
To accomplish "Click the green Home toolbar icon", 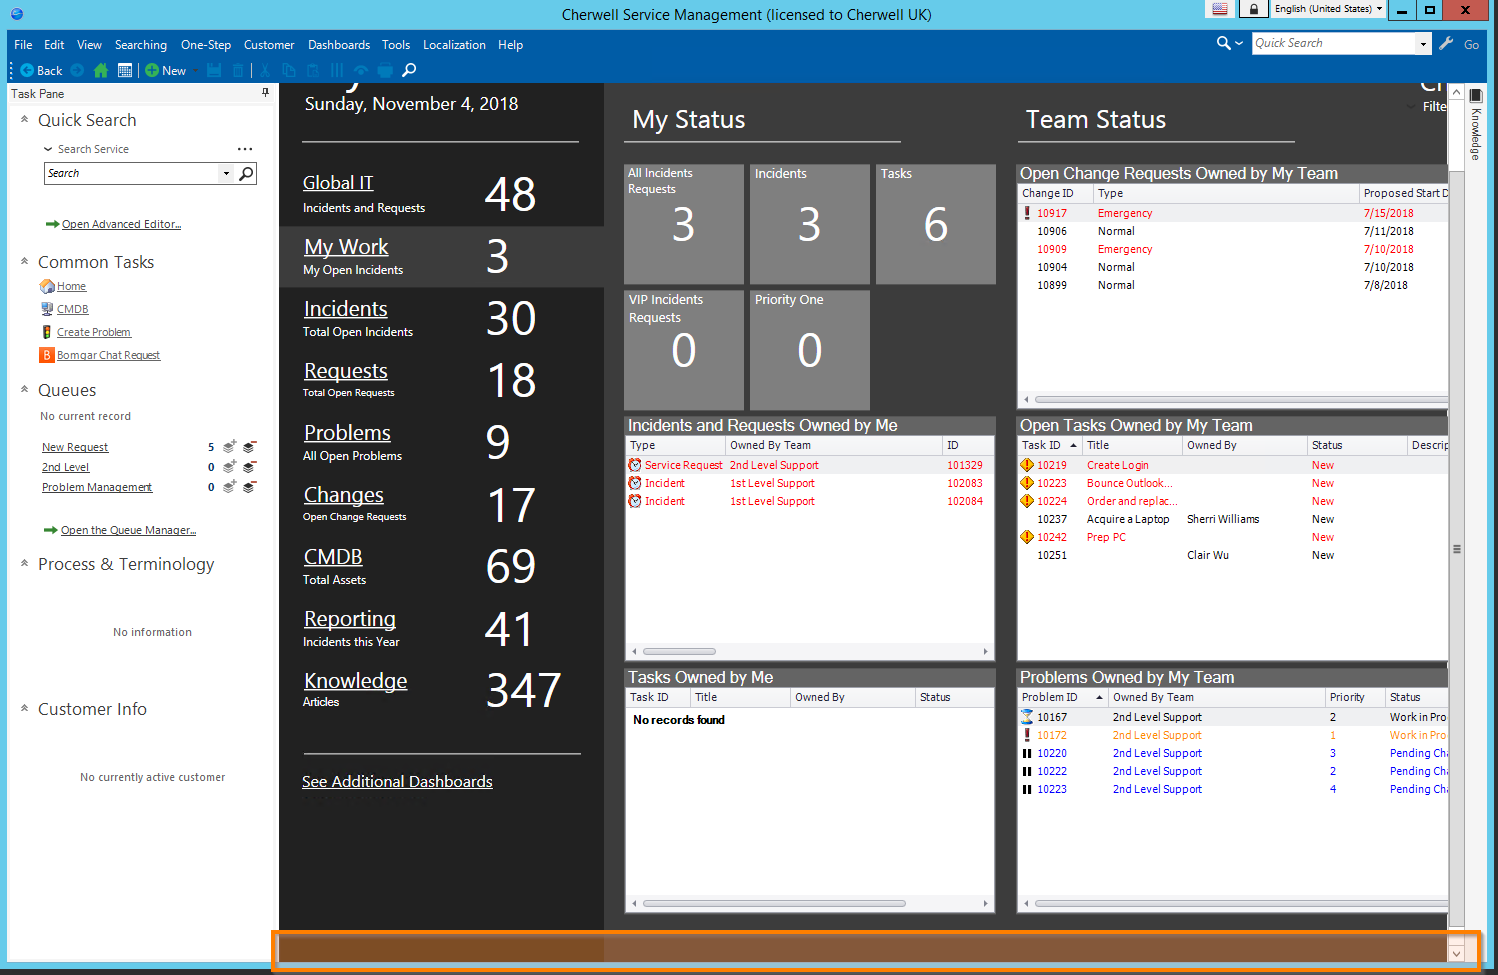I will (x=100, y=71).
